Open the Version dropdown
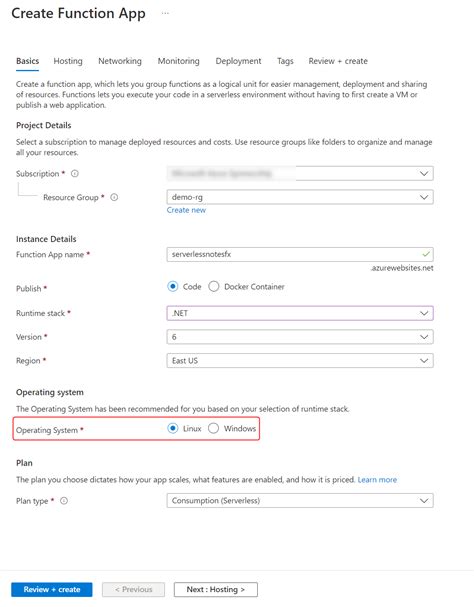This screenshot has width=474, height=607. point(300,337)
